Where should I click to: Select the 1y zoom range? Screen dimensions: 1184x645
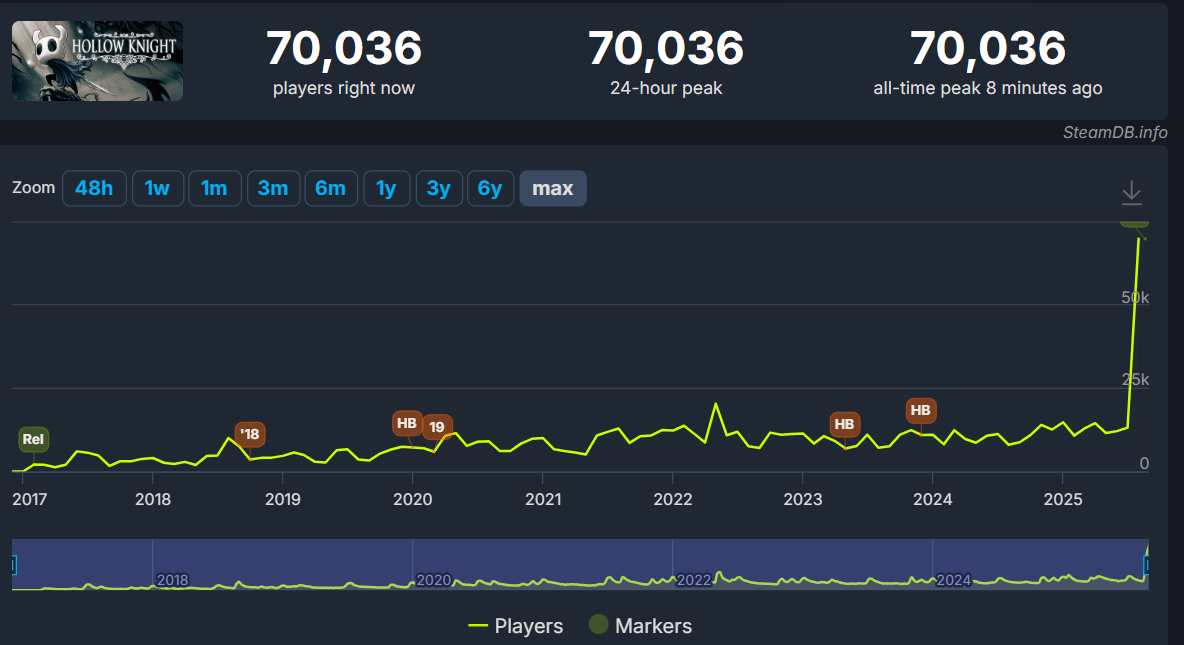click(x=386, y=188)
